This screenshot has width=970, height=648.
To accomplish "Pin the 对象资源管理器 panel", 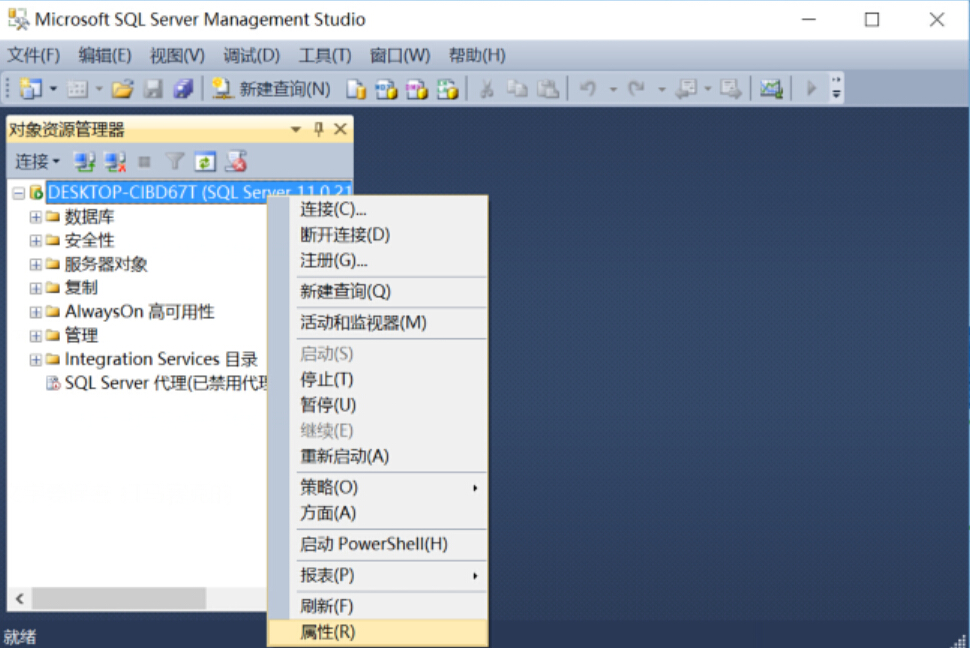I will 318,129.
